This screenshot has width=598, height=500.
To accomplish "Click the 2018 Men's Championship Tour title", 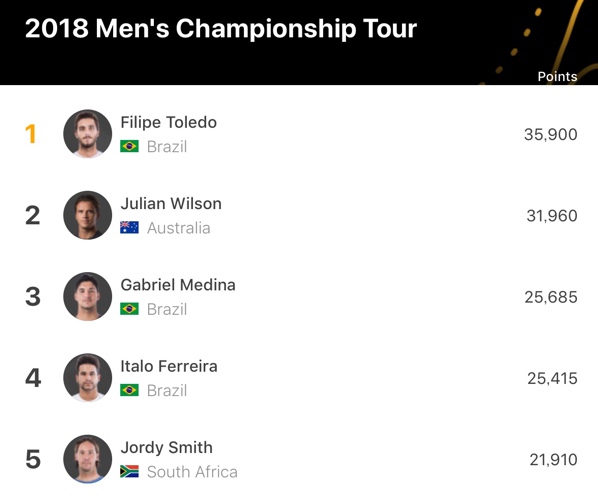I will pos(221,29).
